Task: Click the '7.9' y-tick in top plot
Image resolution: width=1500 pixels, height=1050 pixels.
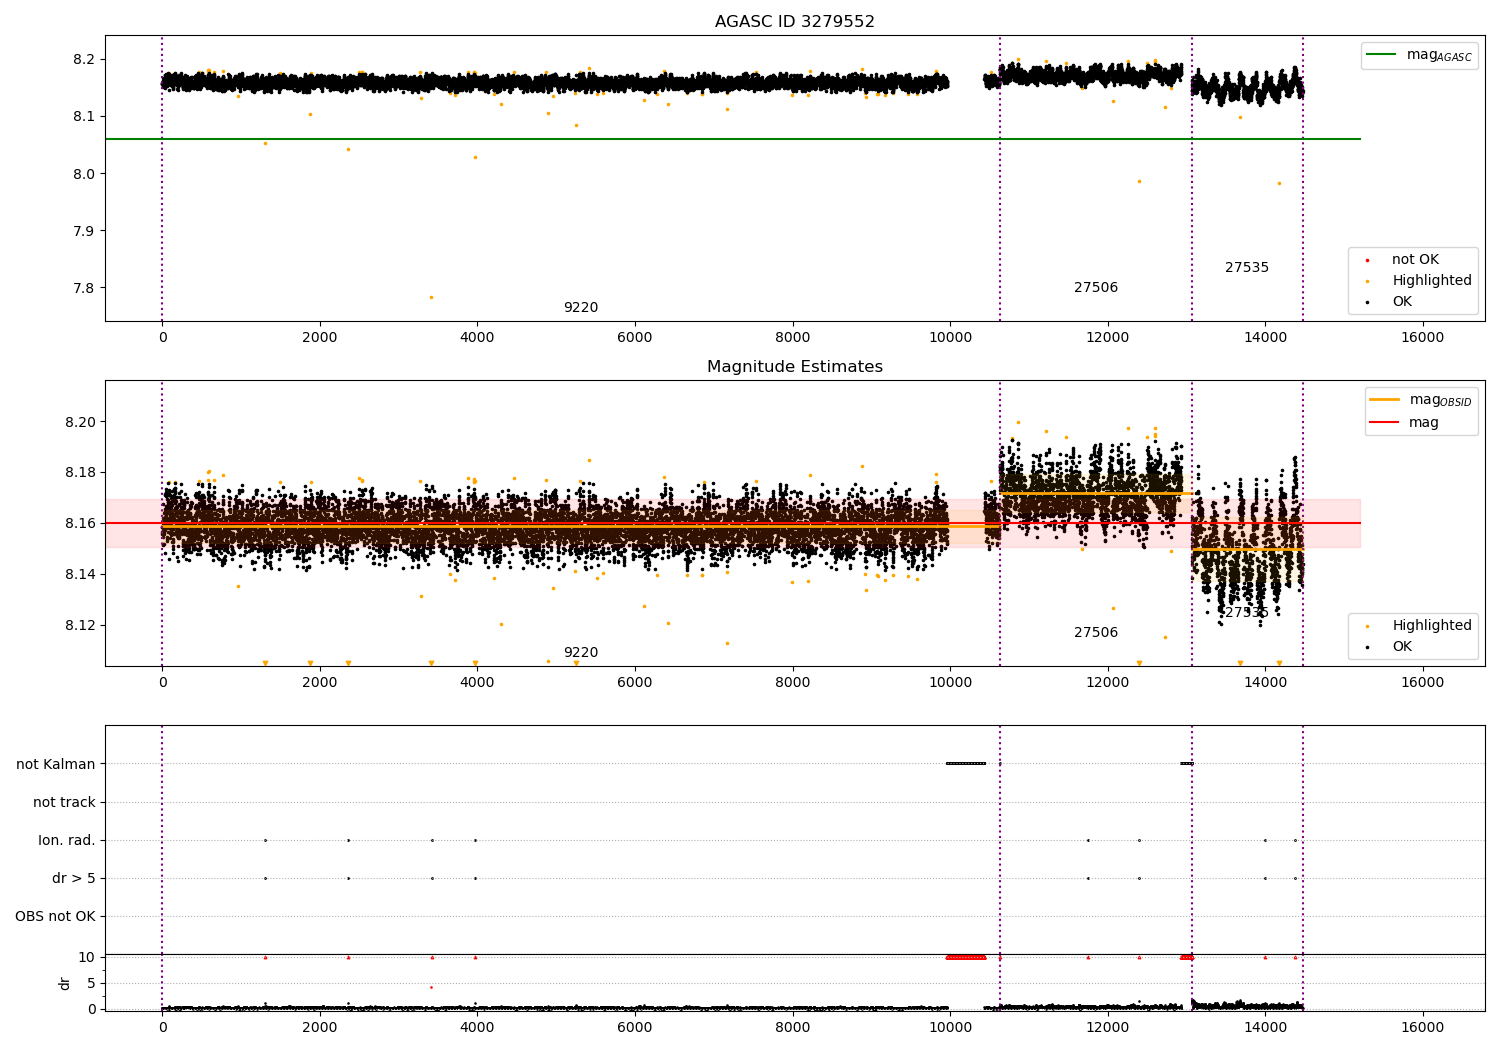Action: coord(83,230)
